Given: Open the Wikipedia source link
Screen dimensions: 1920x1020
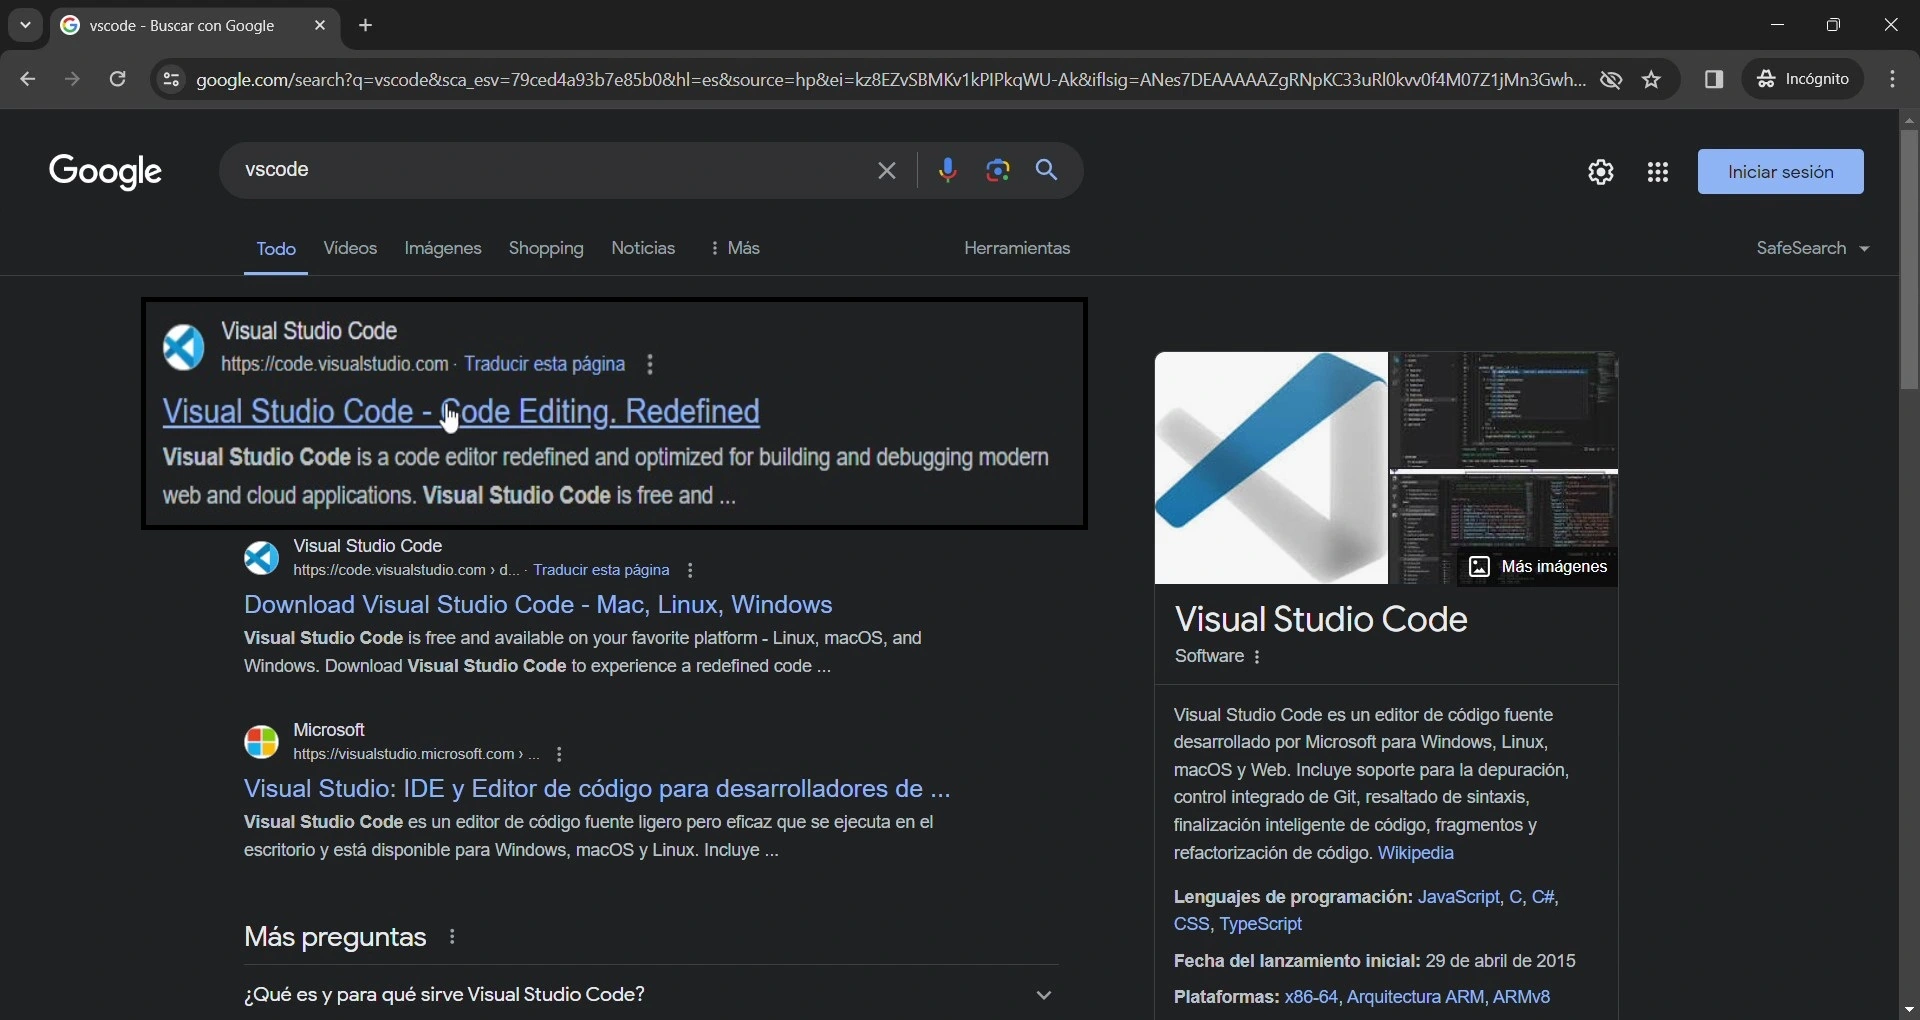Looking at the screenshot, I should [x=1416, y=853].
